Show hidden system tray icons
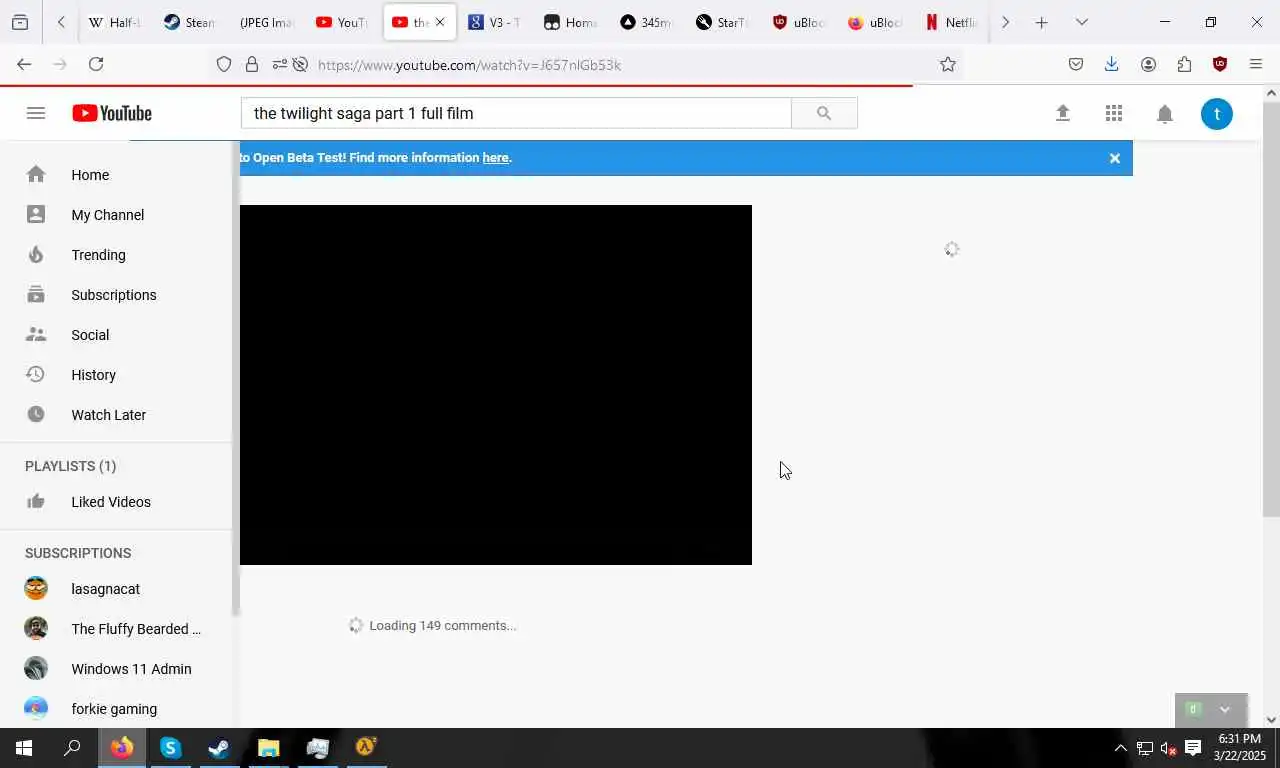 [1120, 748]
